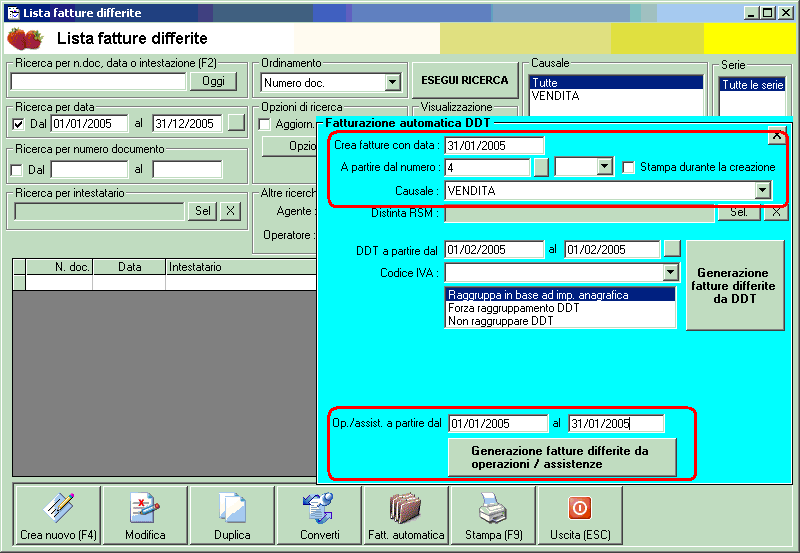Click the Intestatario column header
The height and width of the screenshot is (553, 800).
click(x=241, y=267)
